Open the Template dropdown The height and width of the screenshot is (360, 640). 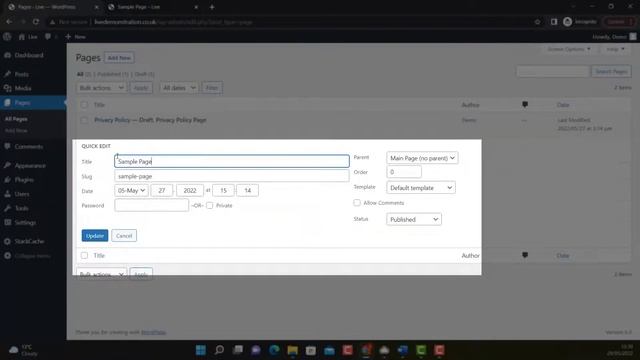421,188
